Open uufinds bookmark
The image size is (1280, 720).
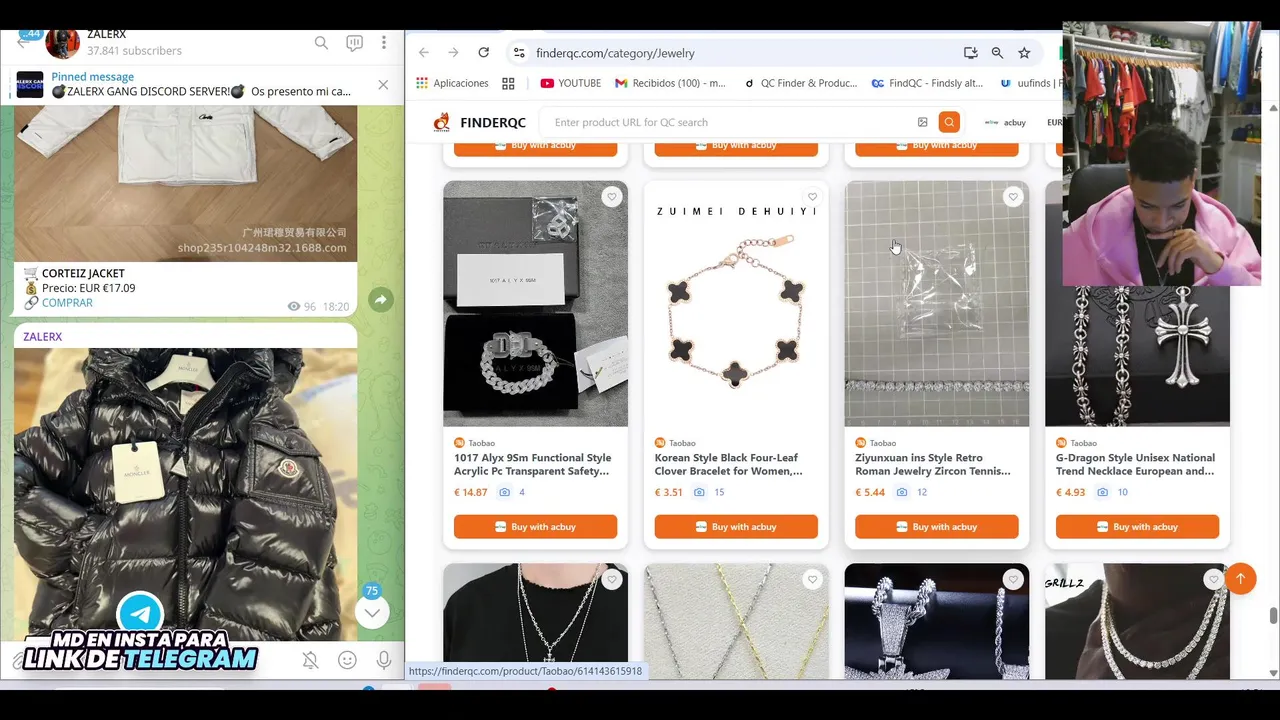(x=1030, y=83)
